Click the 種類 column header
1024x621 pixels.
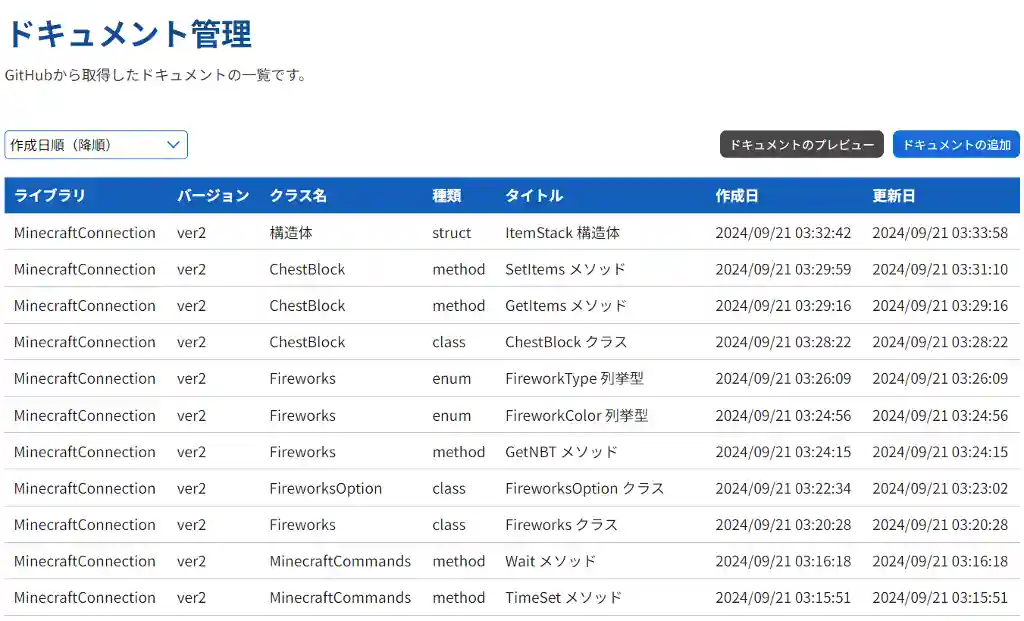(447, 195)
